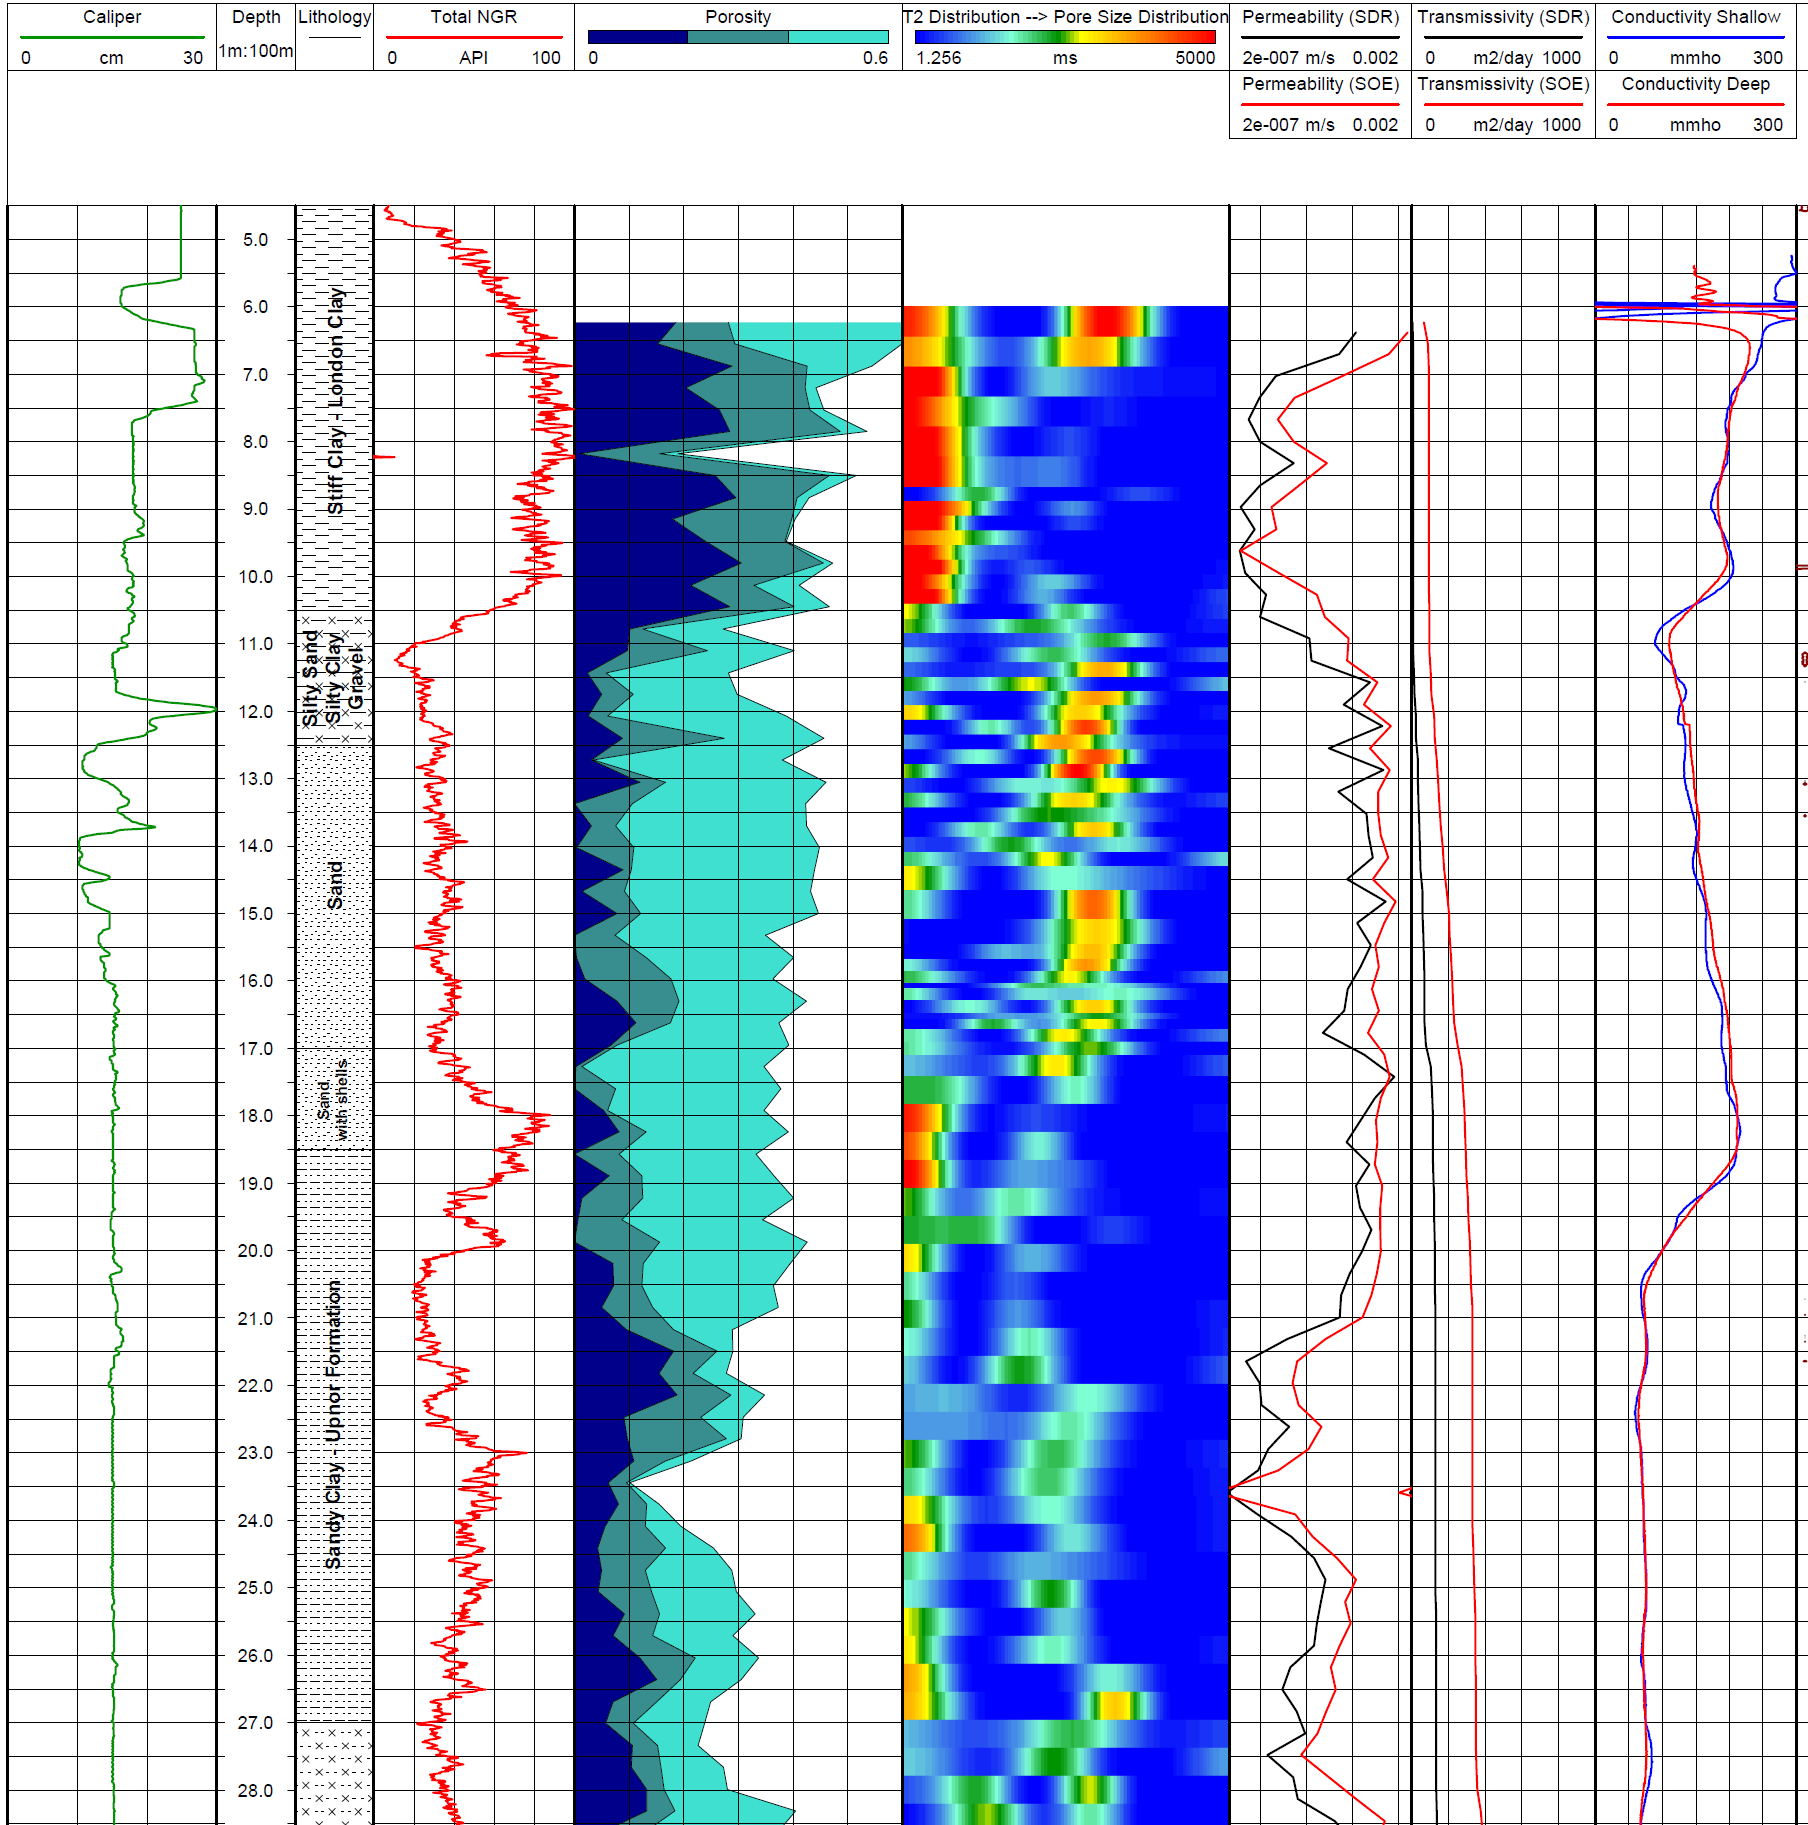1808x1825 pixels.
Task: Click the Lithology column header
Action: [334, 17]
